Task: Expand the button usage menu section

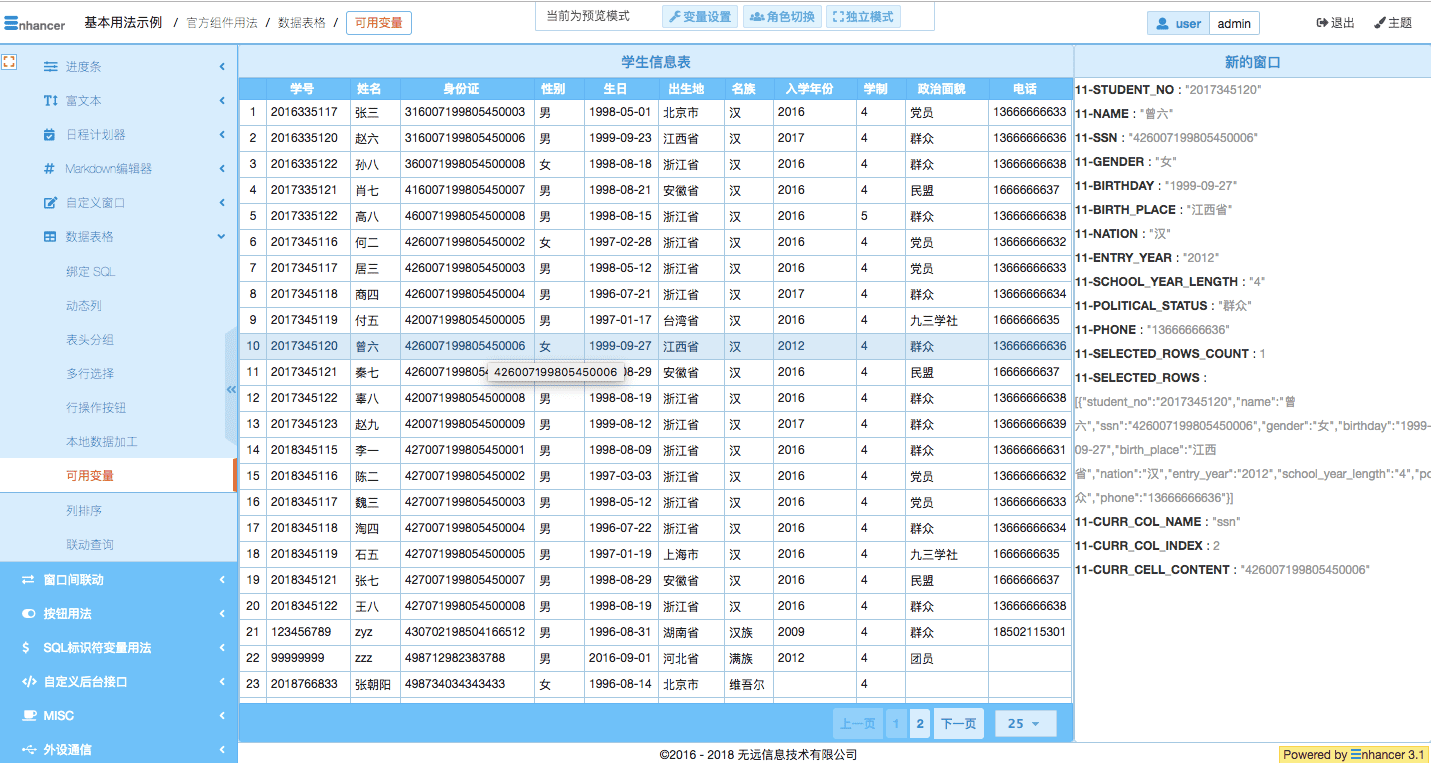Action: click(221, 614)
